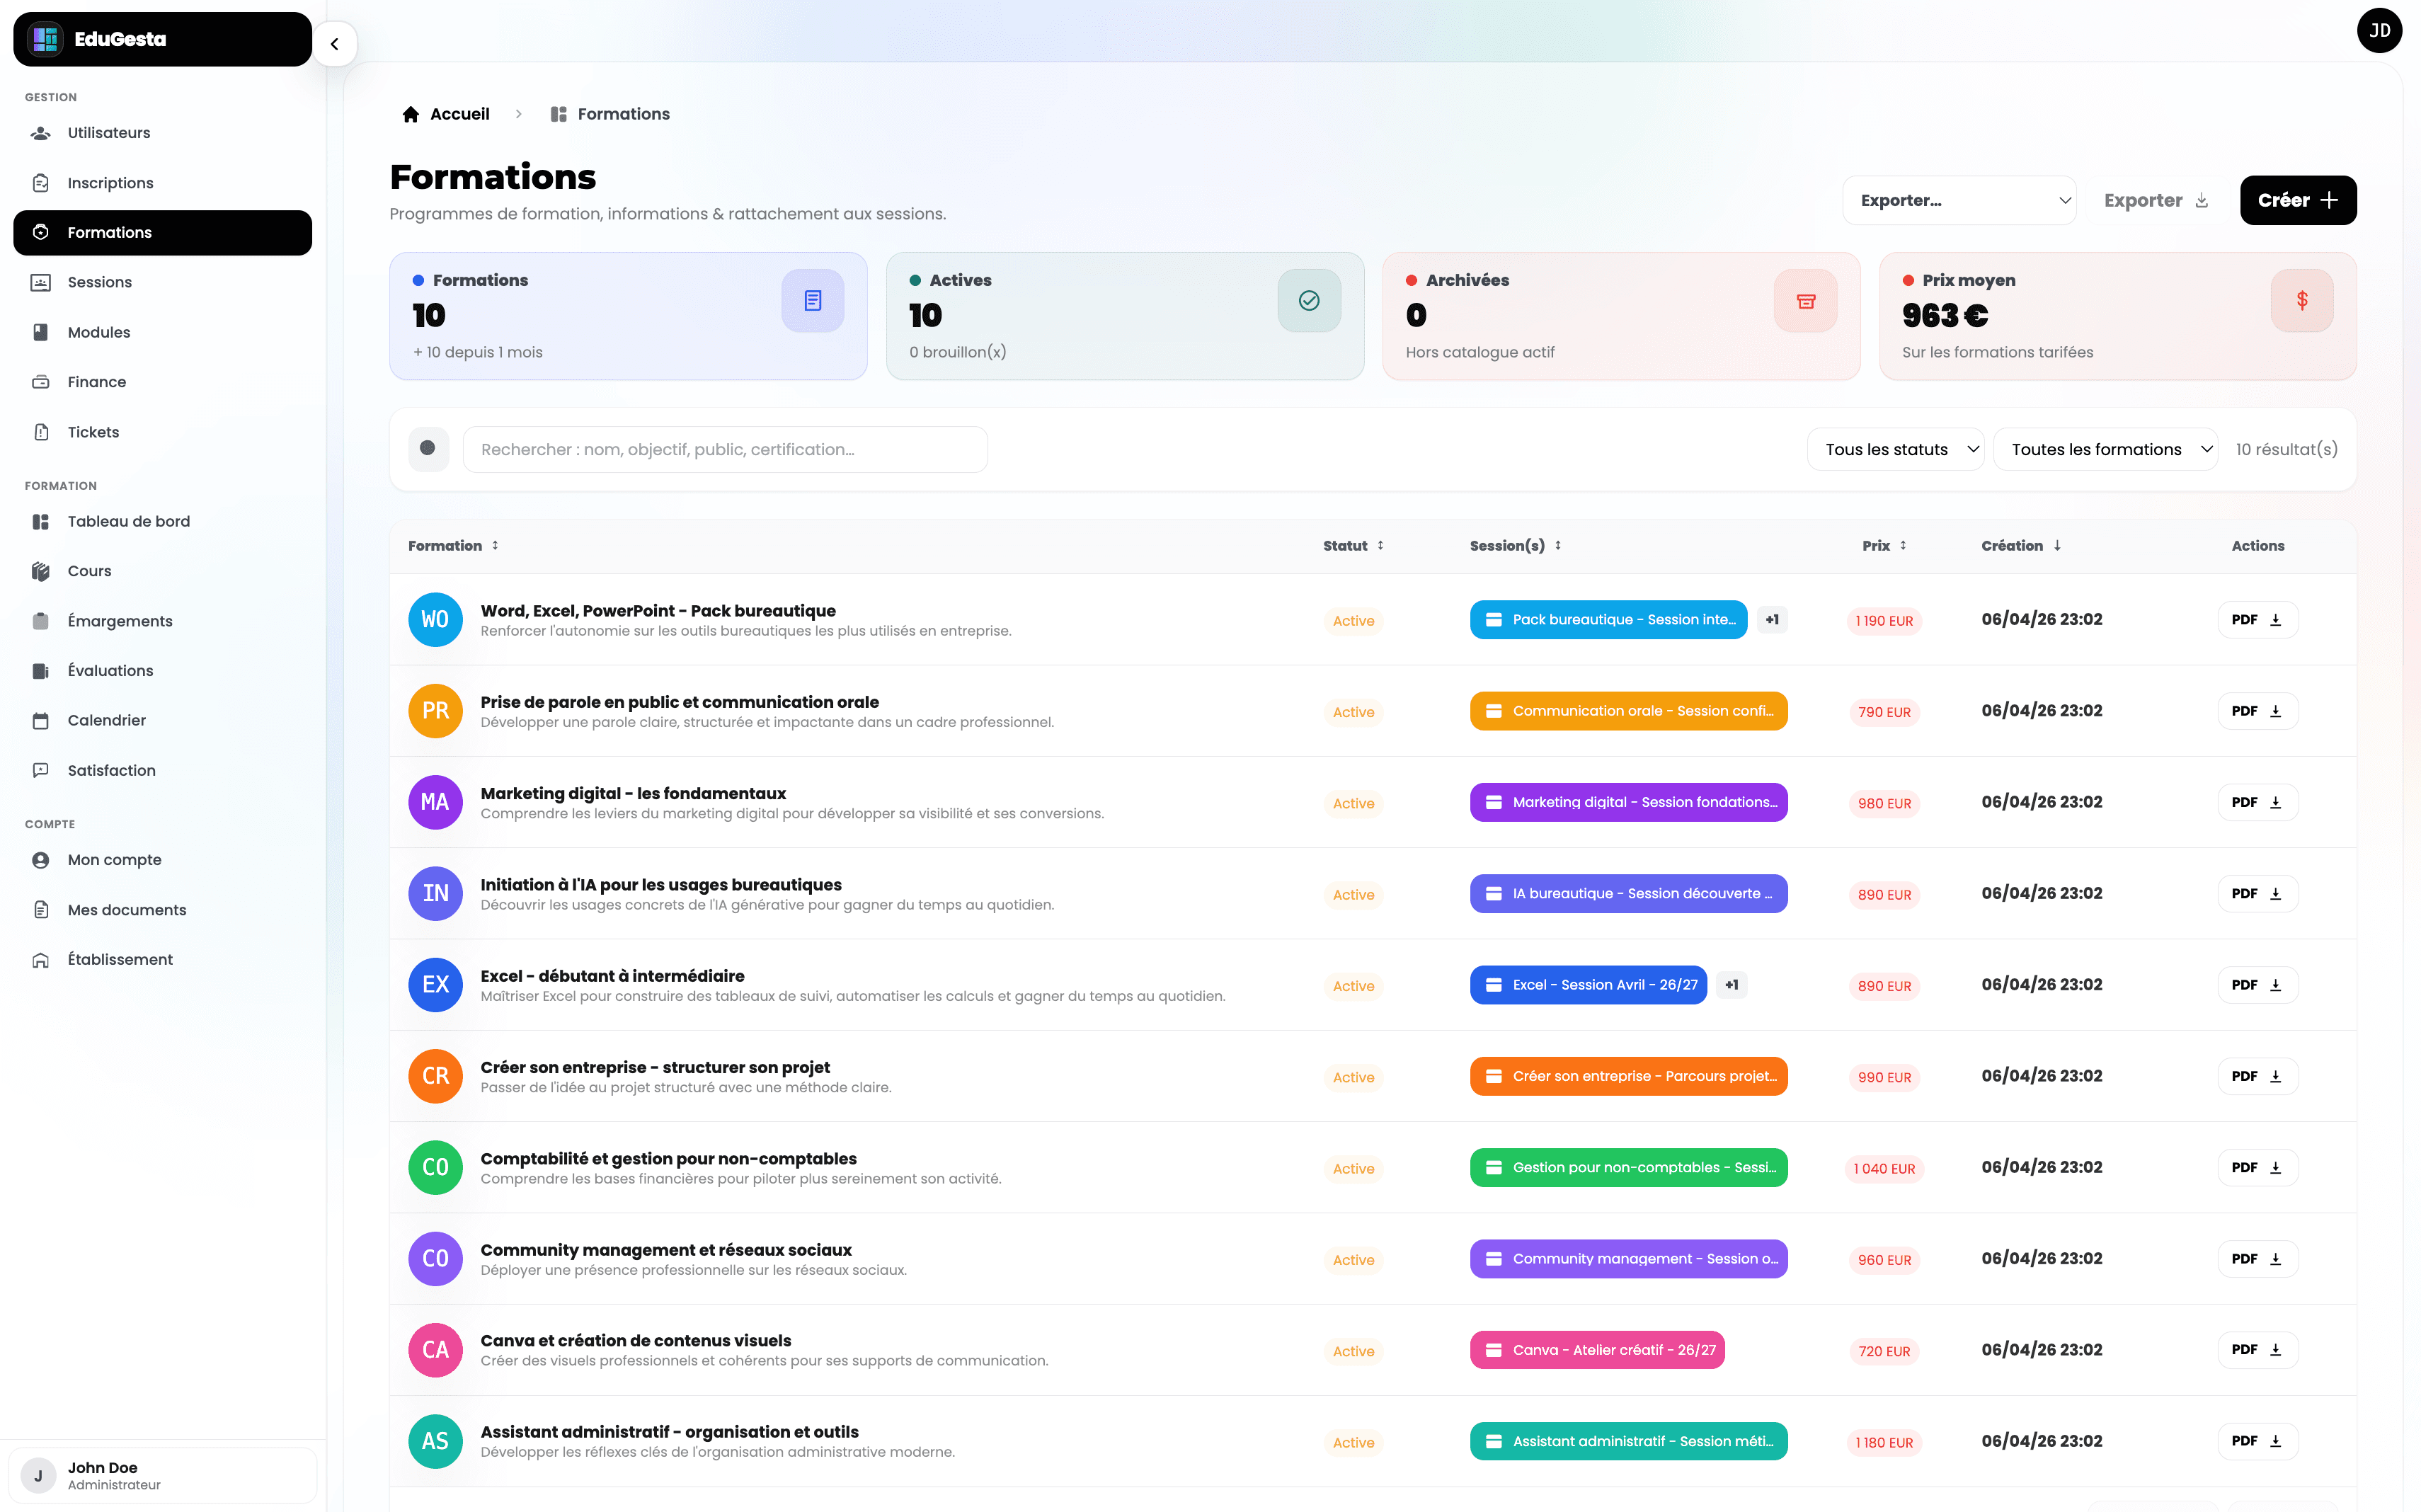
Task: Click the Archivées card archive icon
Action: [x=1805, y=301]
